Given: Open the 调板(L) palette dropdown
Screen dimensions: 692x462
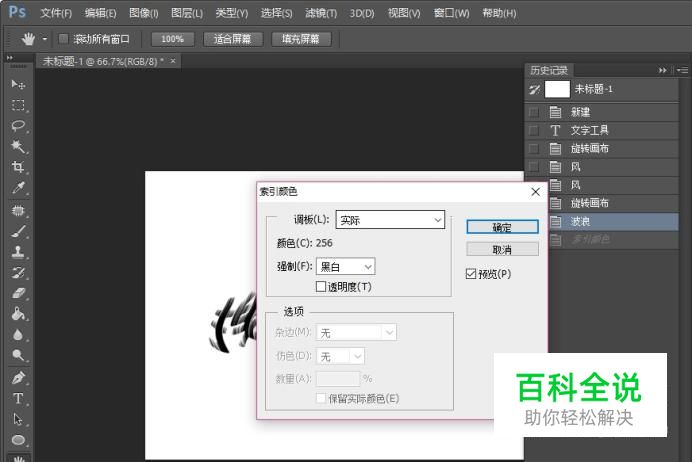Looking at the screenshot, I should pyautogui.click(x=390, y=220).
